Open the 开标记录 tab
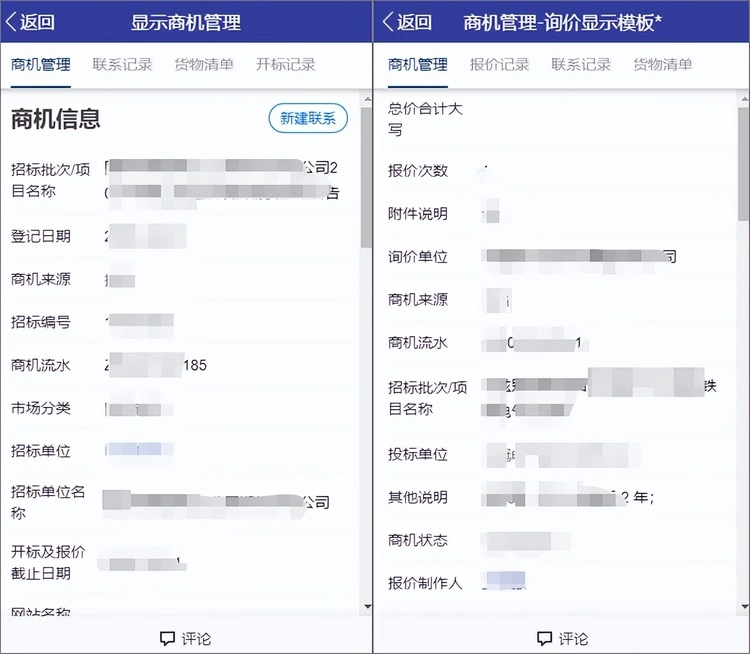The width and height of the screenshot is (750, 654). [285, 65]
